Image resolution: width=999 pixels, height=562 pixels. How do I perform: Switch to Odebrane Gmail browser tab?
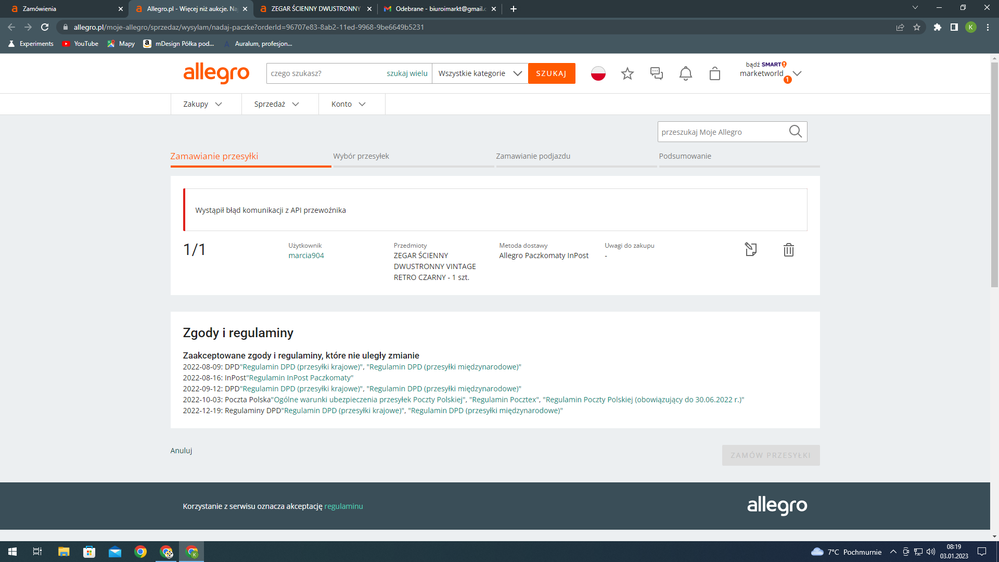click(x=440, y=9)
